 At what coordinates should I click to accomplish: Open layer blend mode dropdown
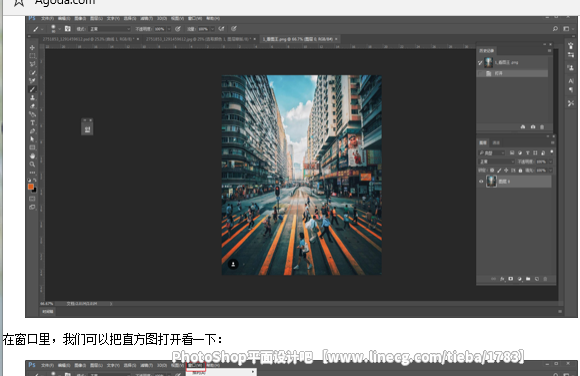click(497, 162)
